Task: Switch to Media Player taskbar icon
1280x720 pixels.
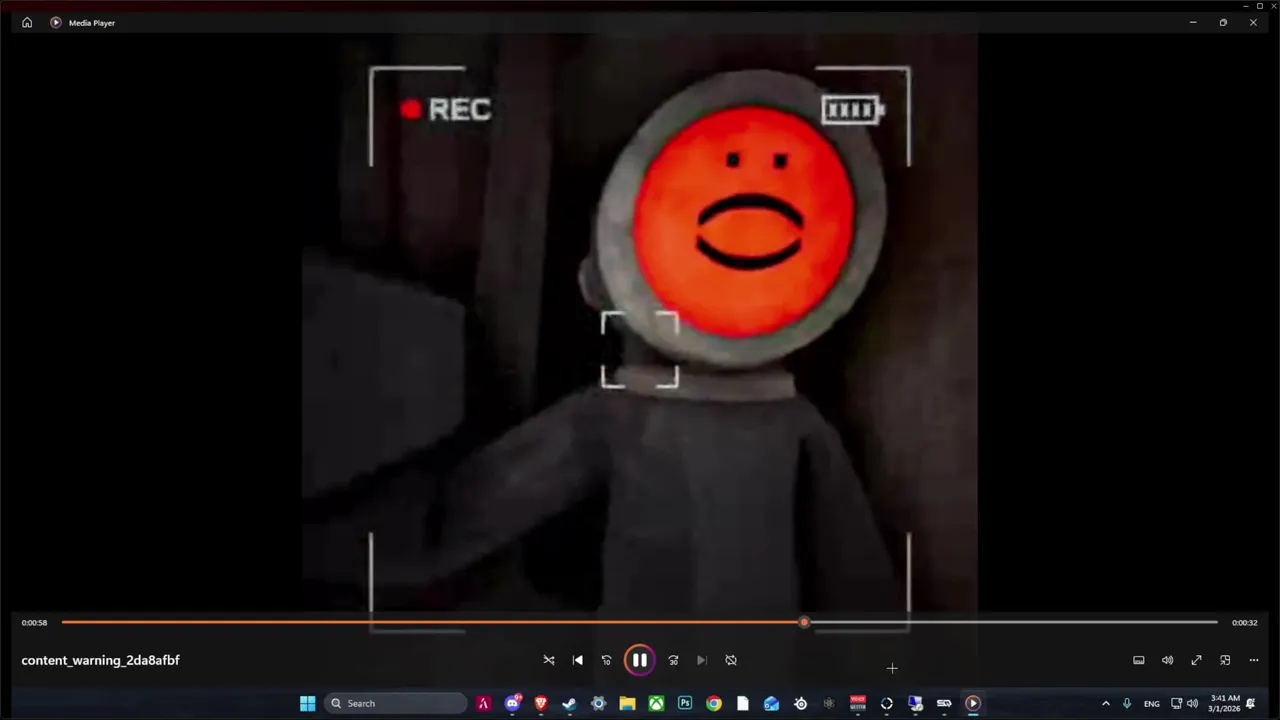Action: 973,703
